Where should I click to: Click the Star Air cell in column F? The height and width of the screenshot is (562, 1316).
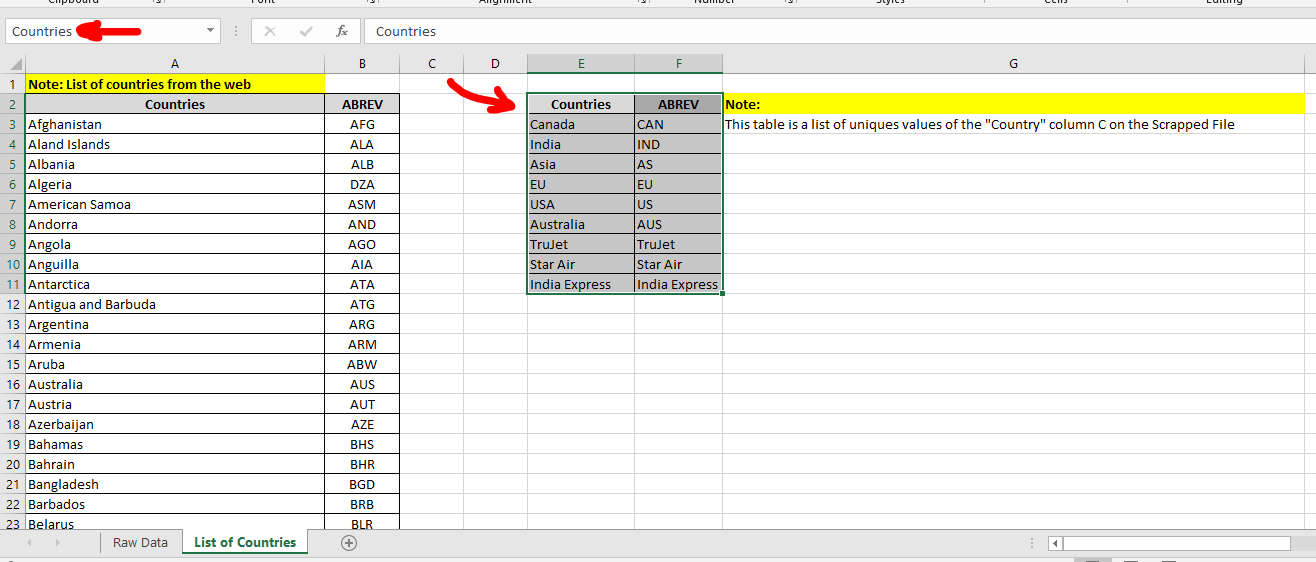tap(678, 264)
